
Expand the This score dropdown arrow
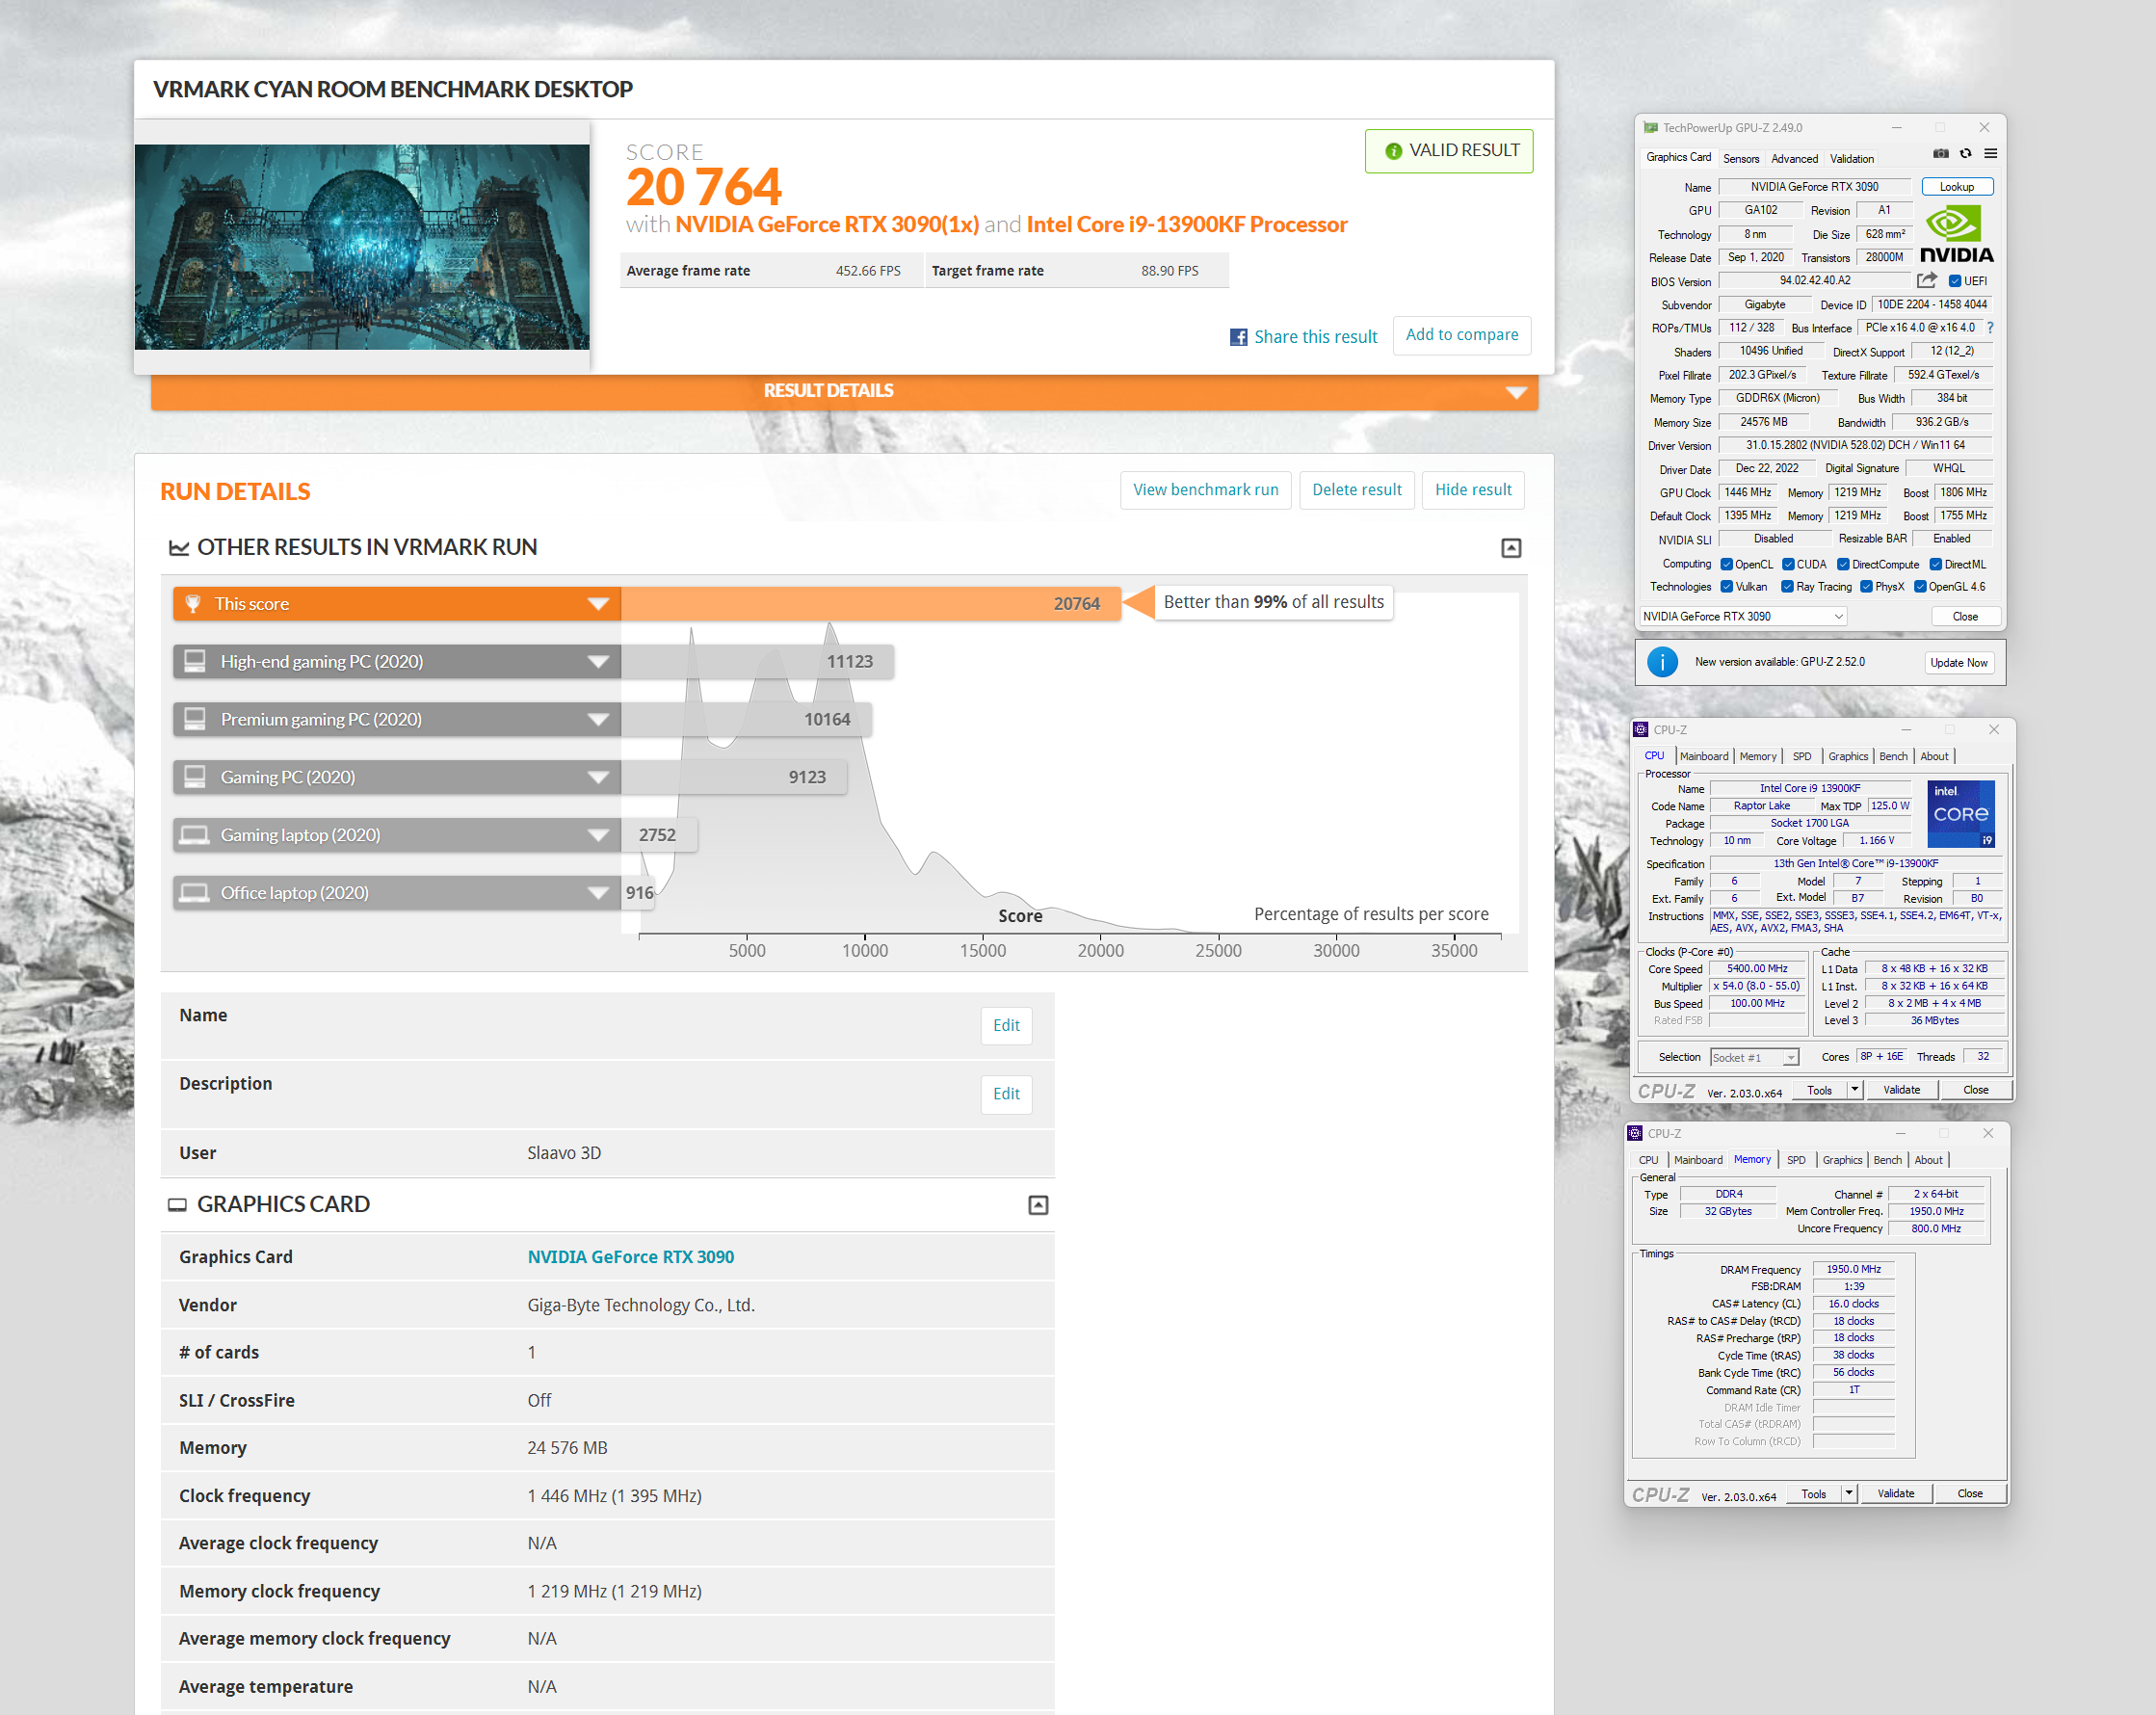click(598, 604)
